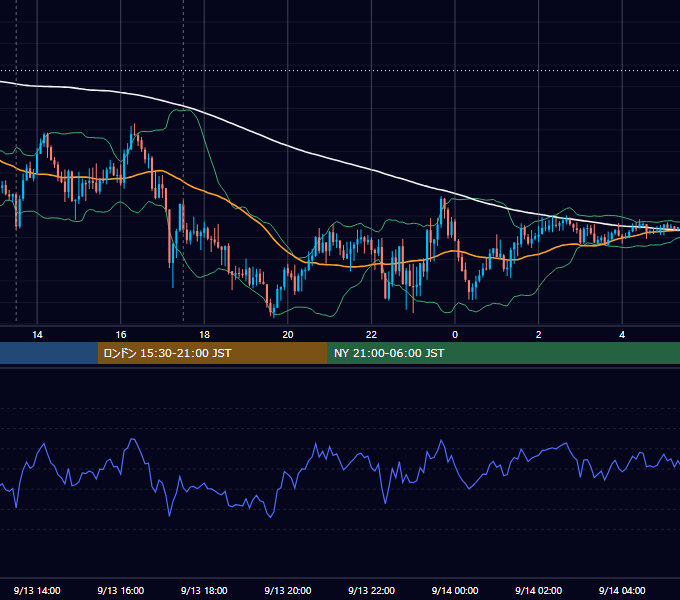Click the London session bar labeled ロンドン 15:30-21:00 JST
The image size is (680, 600).
[212, 353]
